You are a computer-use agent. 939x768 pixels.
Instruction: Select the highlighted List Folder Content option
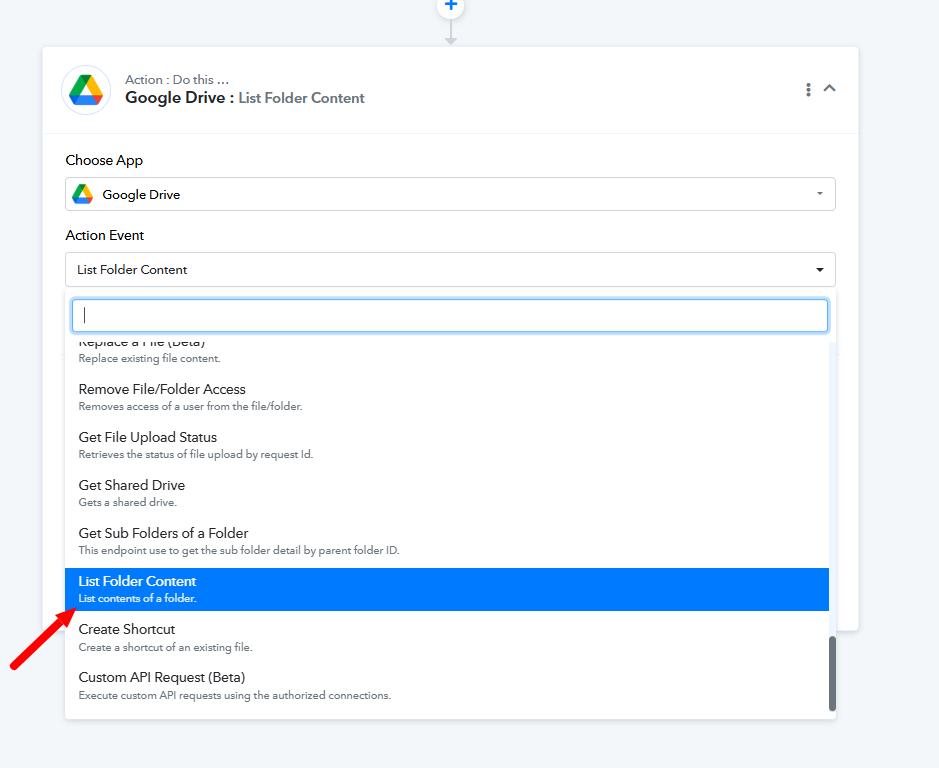(x=447, y=589)
